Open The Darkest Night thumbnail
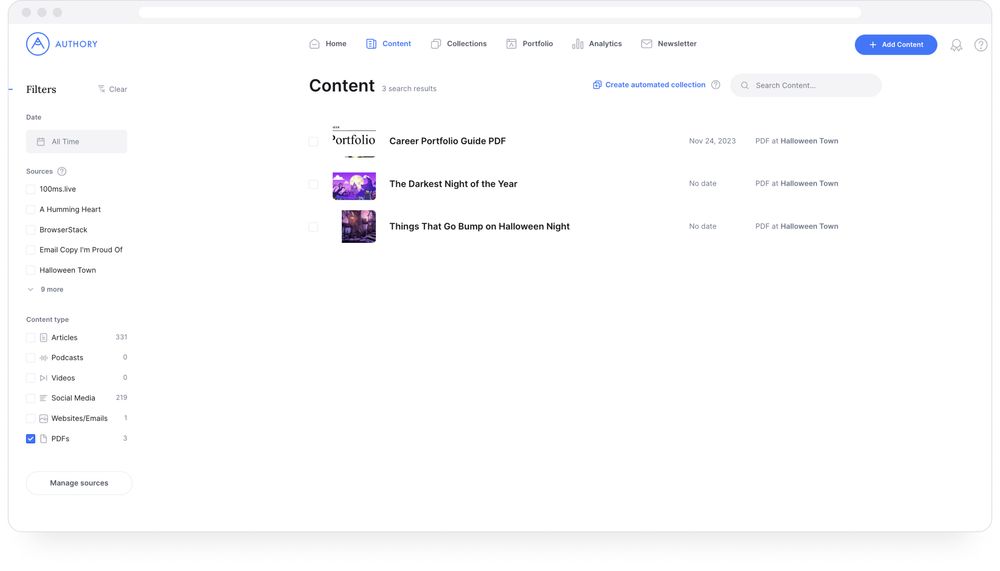The width and height of the screenshot is (1000, 571). click(x=354, y=185)
